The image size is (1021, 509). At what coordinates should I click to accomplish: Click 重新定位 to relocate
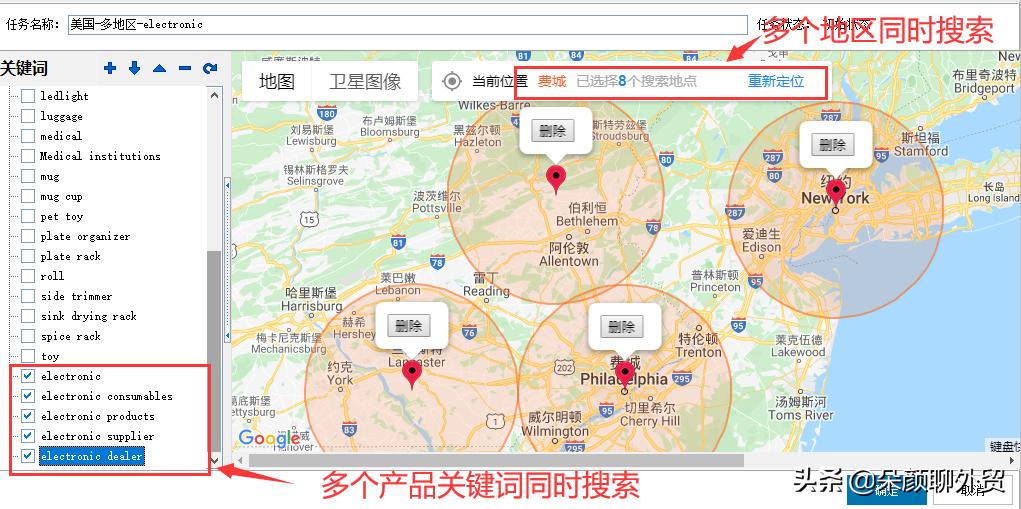click(776, 81)
